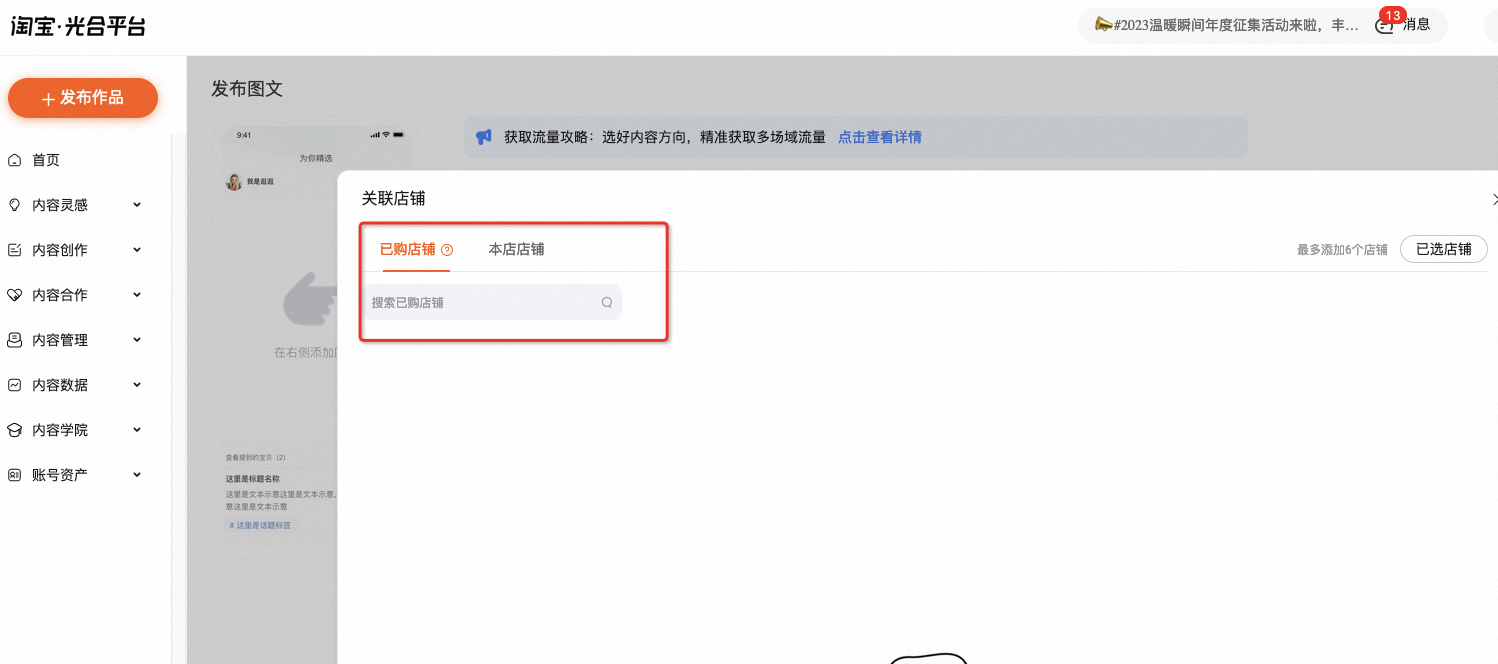Click the # 这里是话题标签 tag

click(x=261, y=525)
